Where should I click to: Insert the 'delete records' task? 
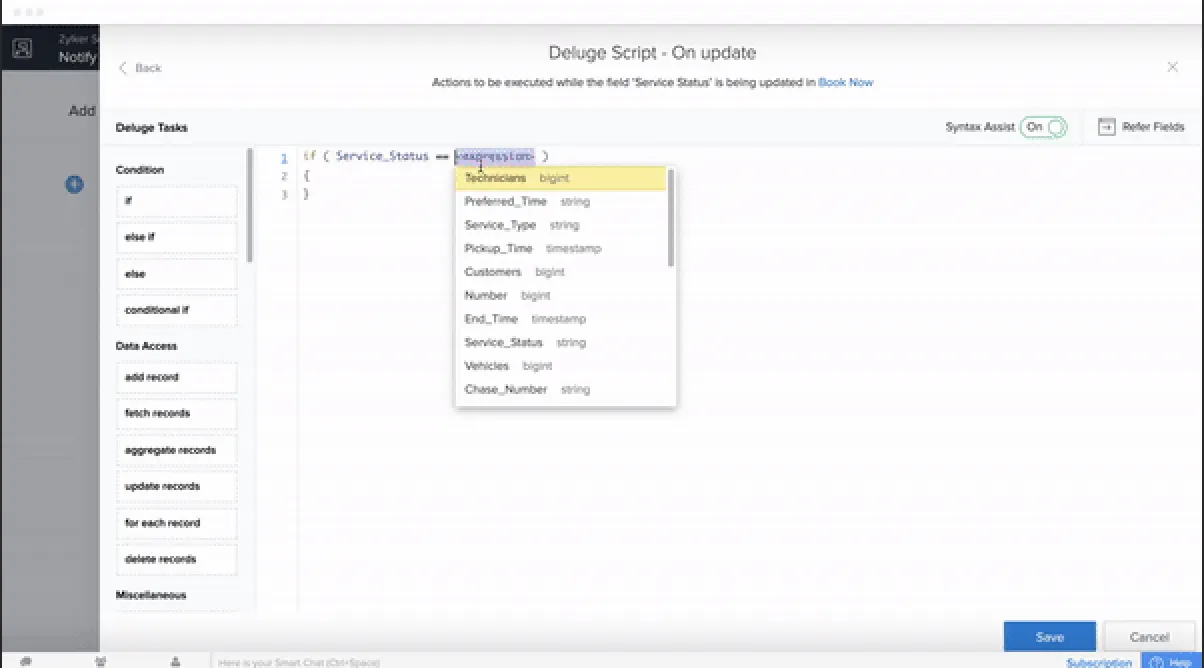click(177, 559)
